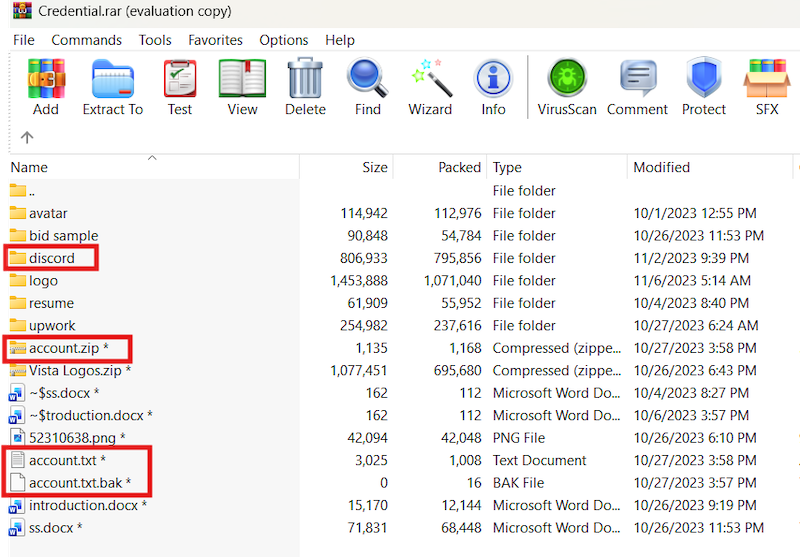Go up one folder level arrow

(x=27, y=137)
